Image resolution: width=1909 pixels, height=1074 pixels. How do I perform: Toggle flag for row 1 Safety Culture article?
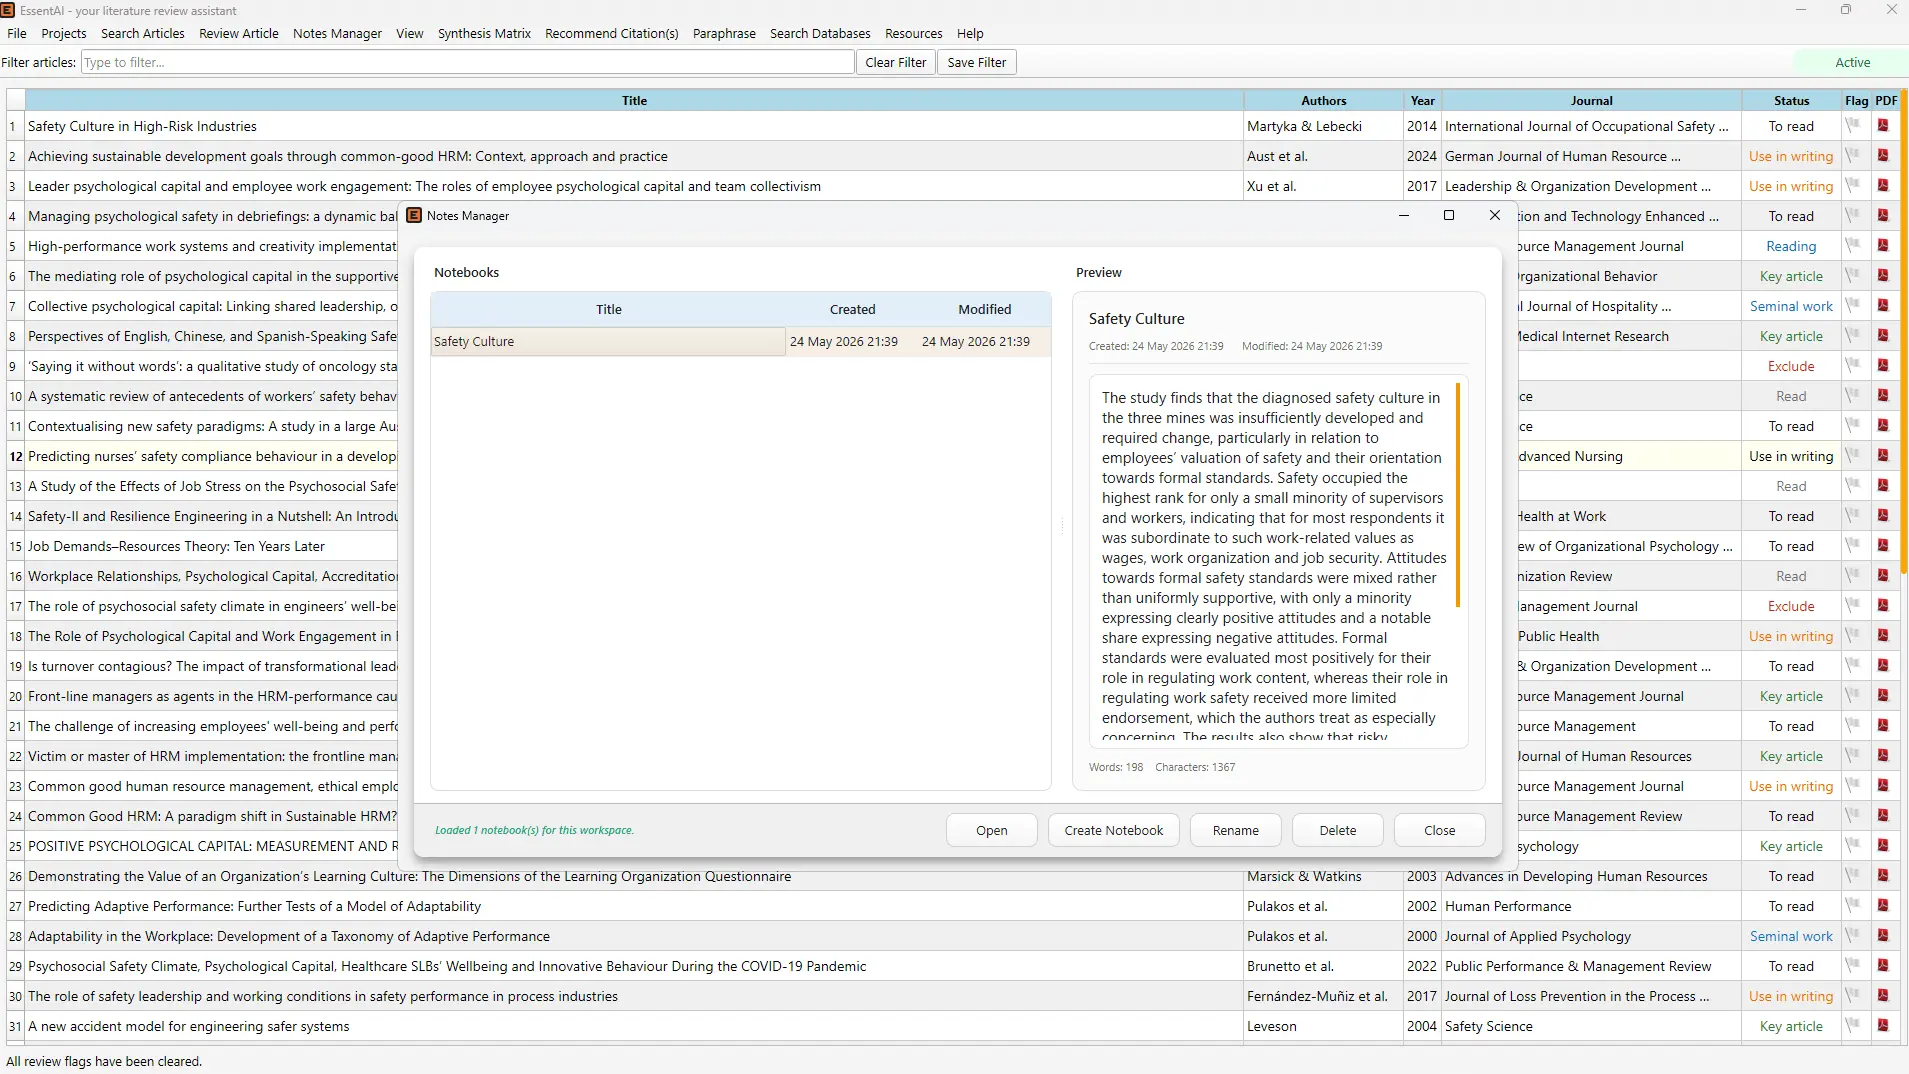1853,126
